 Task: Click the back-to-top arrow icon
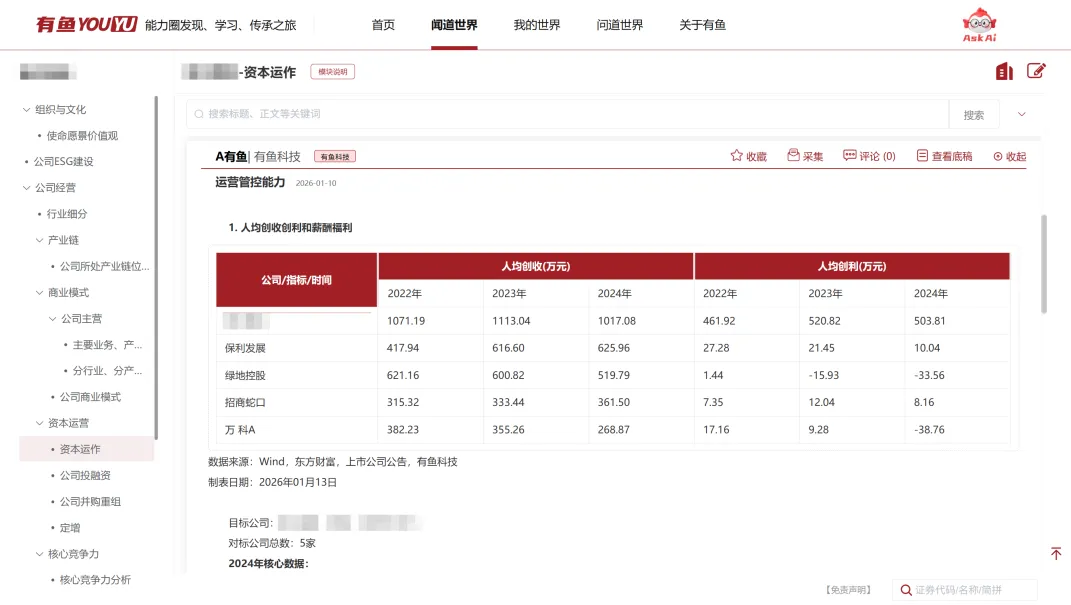point(1056,553)
